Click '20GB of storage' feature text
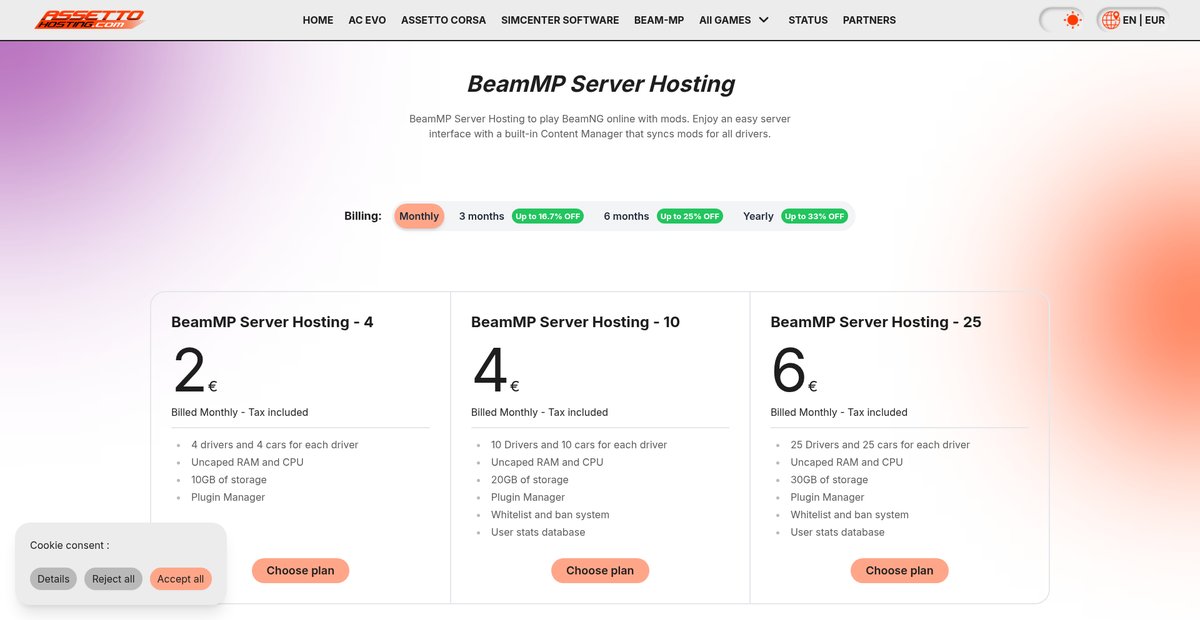1200x620 pixels. pyautogui.click(x=528, y=480)
